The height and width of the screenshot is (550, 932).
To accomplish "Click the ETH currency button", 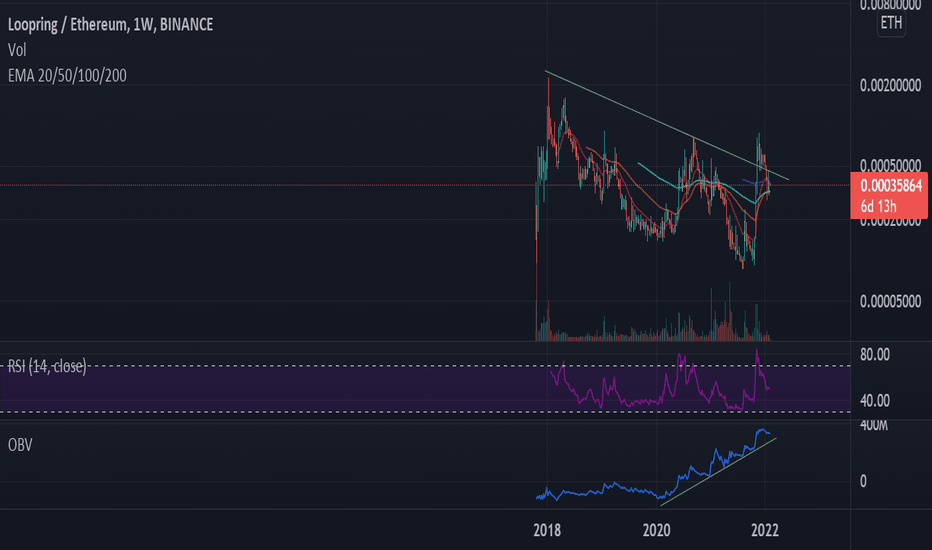I will click(891, 23).
